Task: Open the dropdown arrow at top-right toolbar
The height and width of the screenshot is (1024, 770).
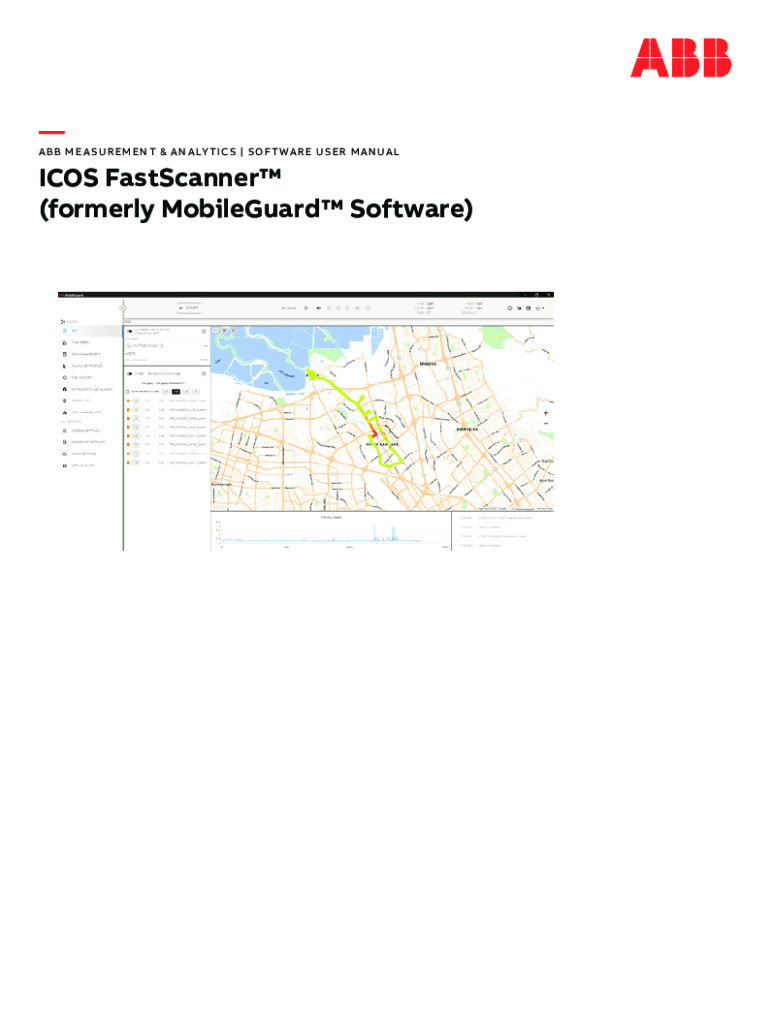Action: (545, 308)
